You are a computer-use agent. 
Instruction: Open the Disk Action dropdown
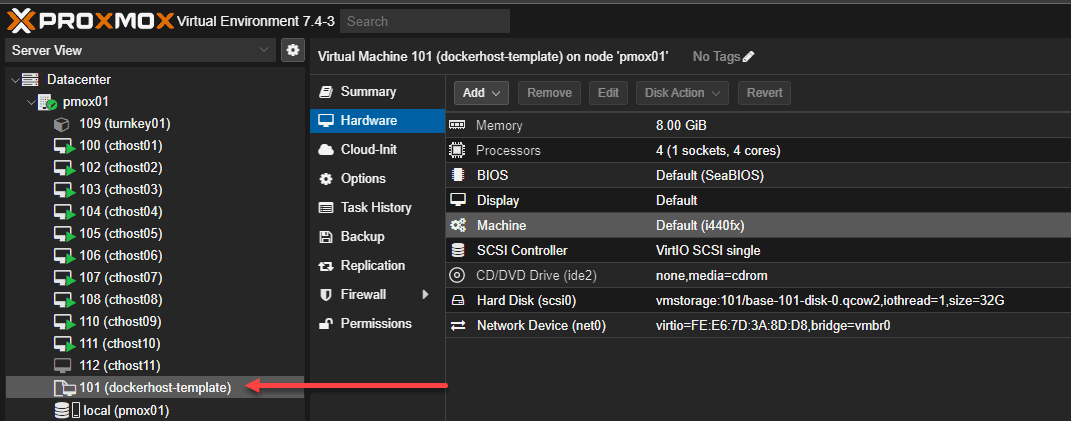point(682,93)
